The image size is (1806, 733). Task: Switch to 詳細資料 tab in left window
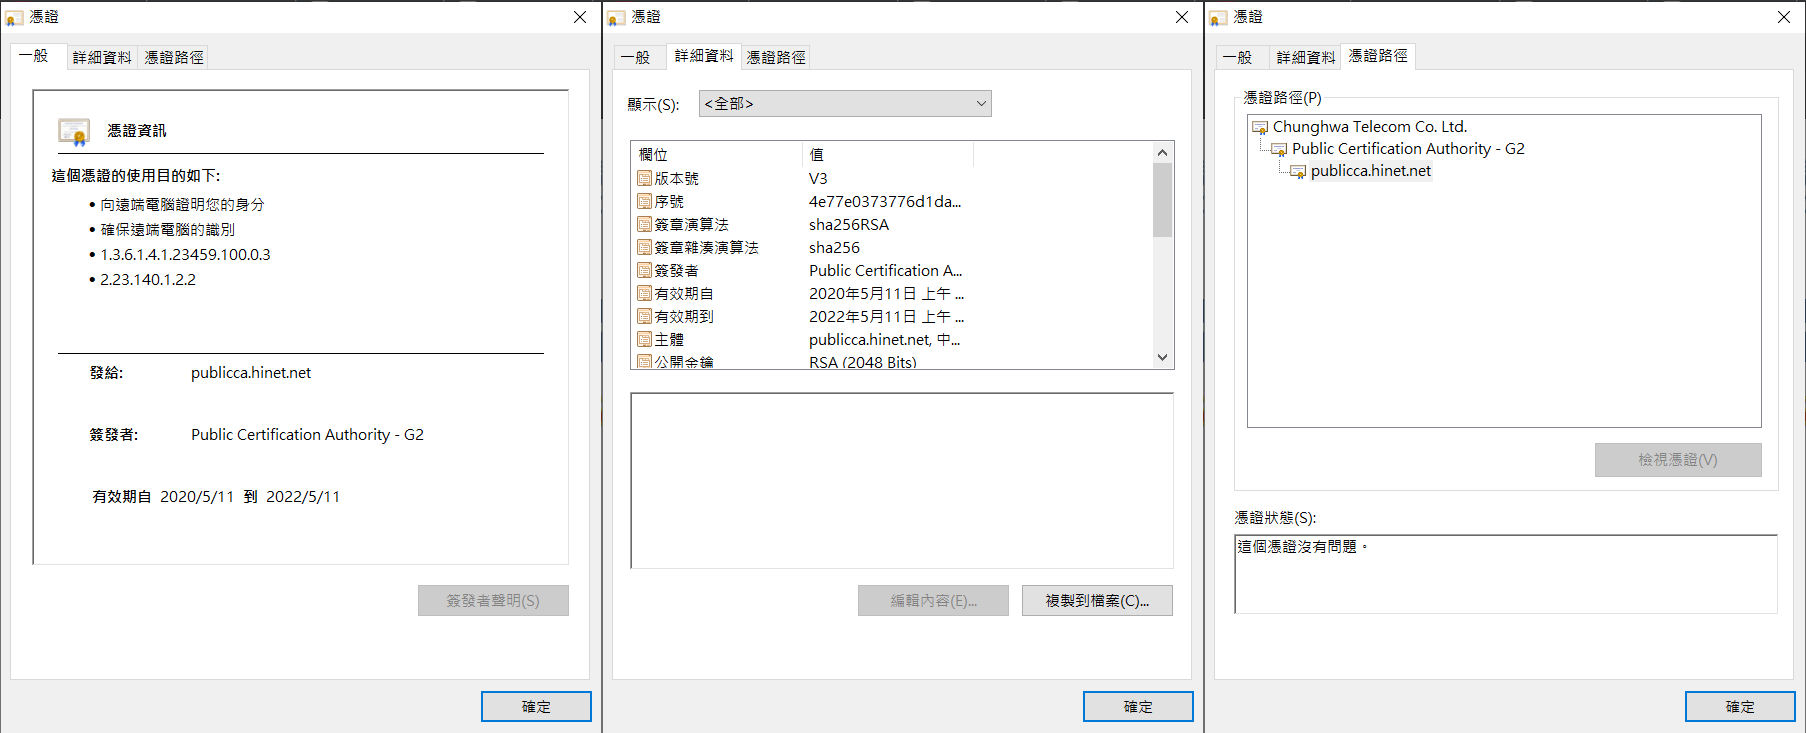click(x=102, y=58)
